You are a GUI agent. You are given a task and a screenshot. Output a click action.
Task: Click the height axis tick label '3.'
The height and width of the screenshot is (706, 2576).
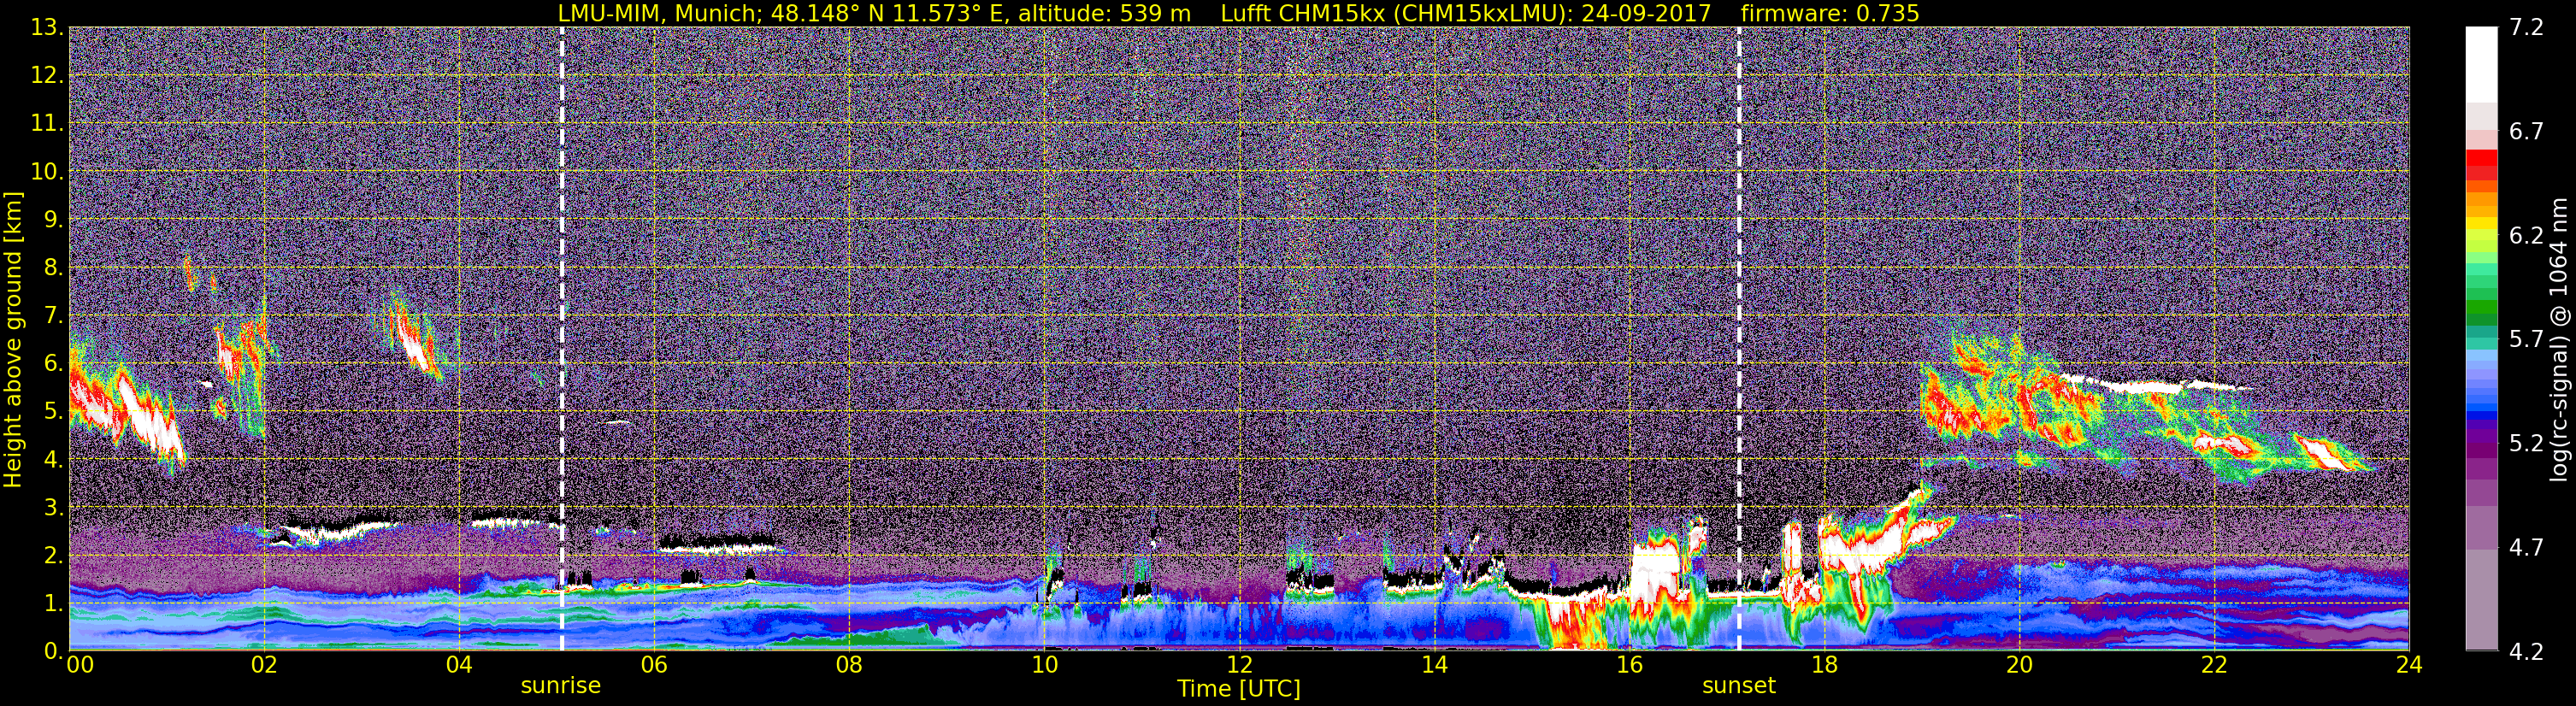click(53, 508)
